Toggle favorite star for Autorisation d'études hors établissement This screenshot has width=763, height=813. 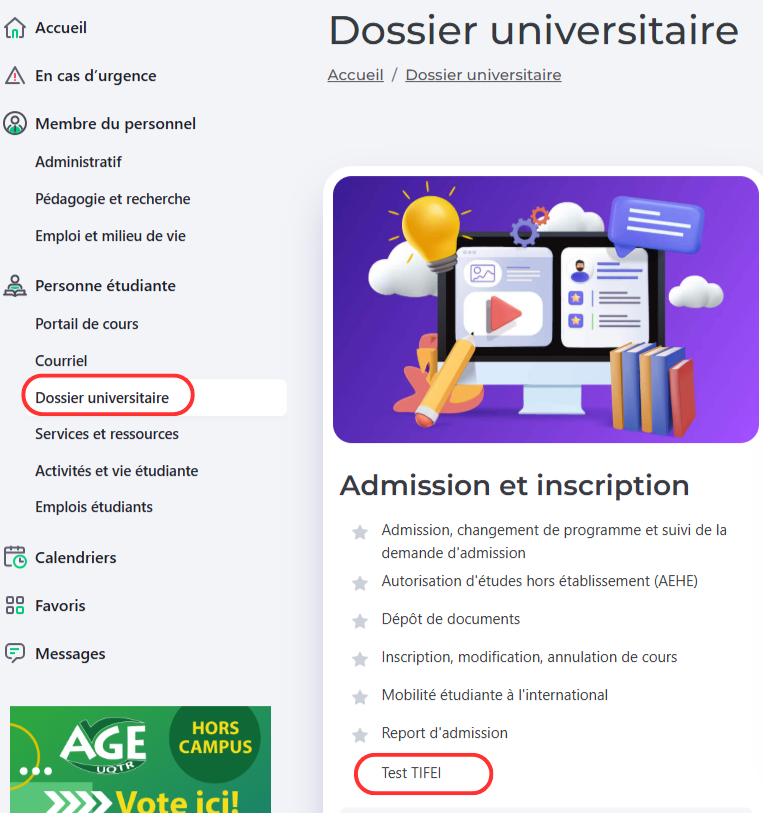(x=360, y=583)
